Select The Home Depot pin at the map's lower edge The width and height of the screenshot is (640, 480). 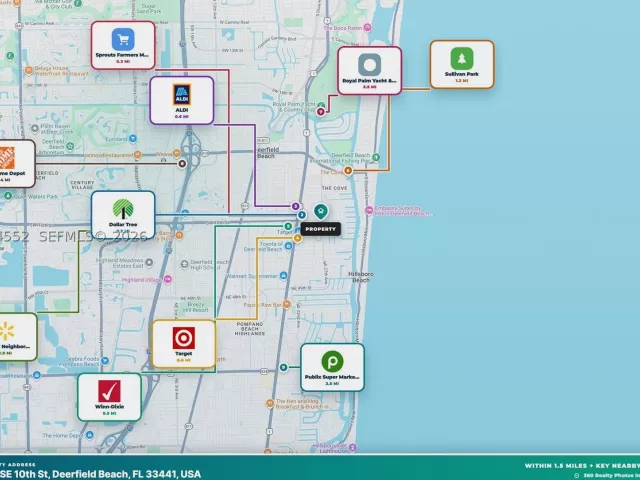pos(89,435)
